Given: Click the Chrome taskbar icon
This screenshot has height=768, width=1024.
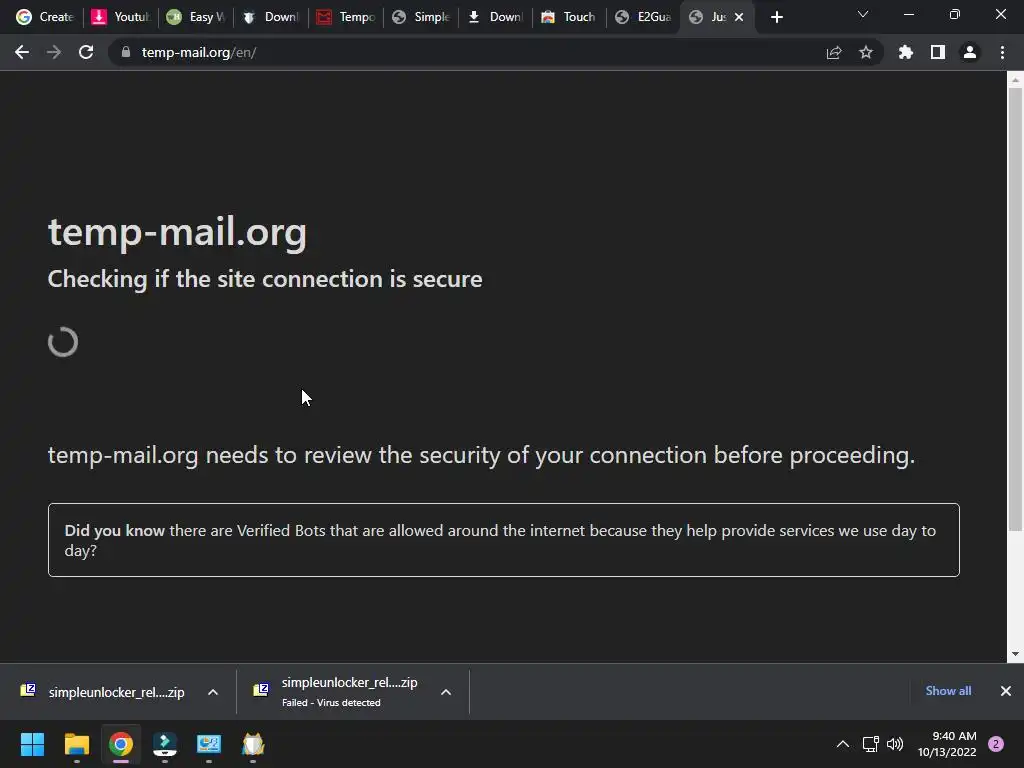Looking at the screenshot, I should pyautogui.click(x=121, y=744).
